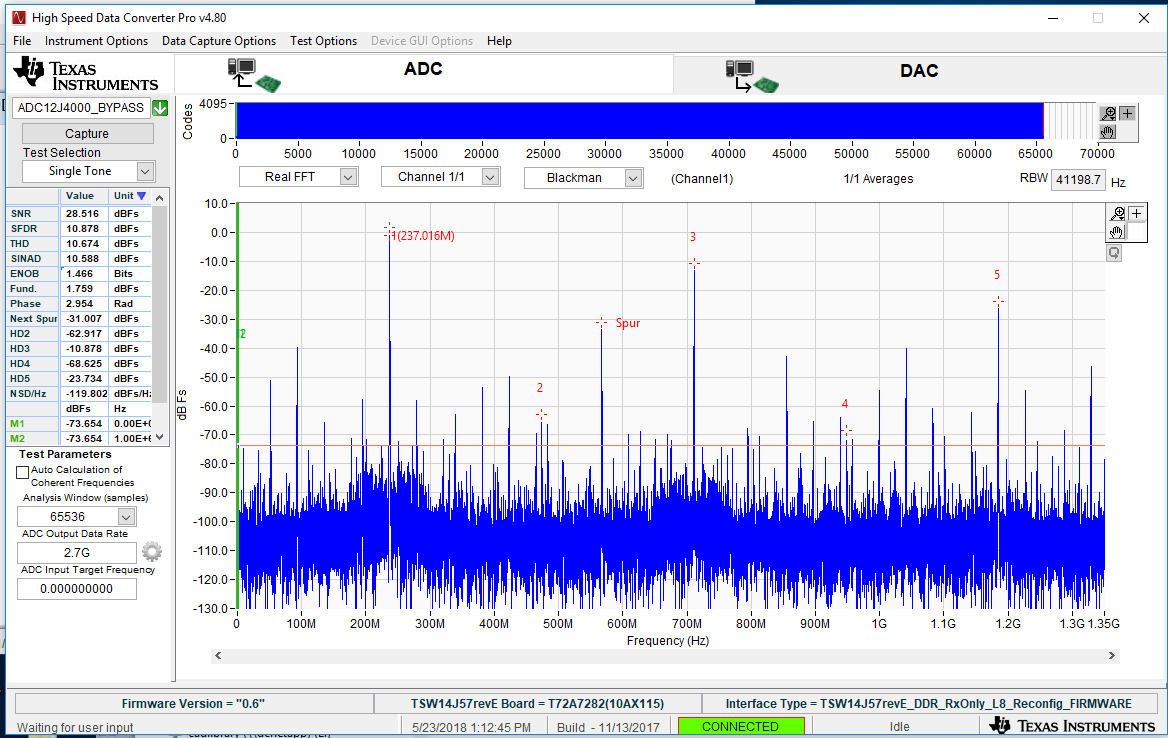Screen dimensions: 1168x738
Task: Open the Blackman window dropdown
Action: [583, 177]
